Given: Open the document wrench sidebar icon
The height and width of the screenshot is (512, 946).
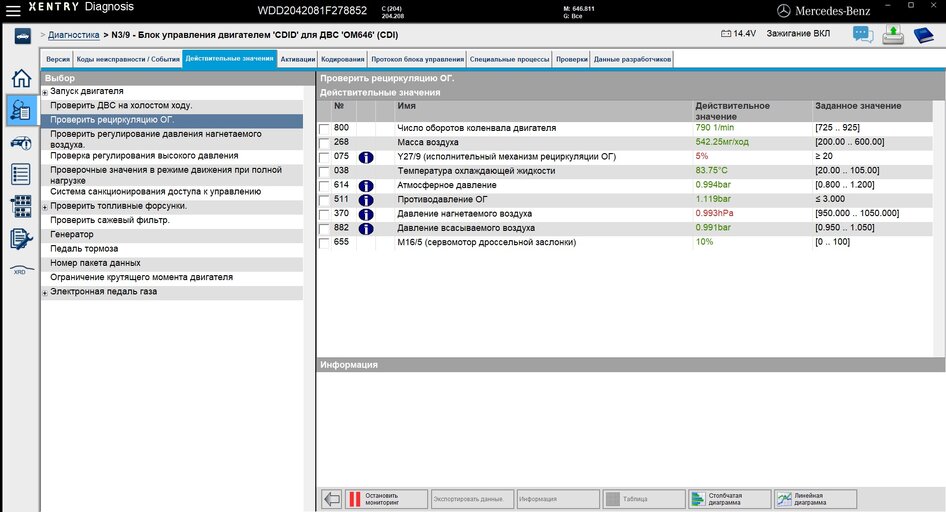Looking at the screenshot, I should [x=21, y=239].
